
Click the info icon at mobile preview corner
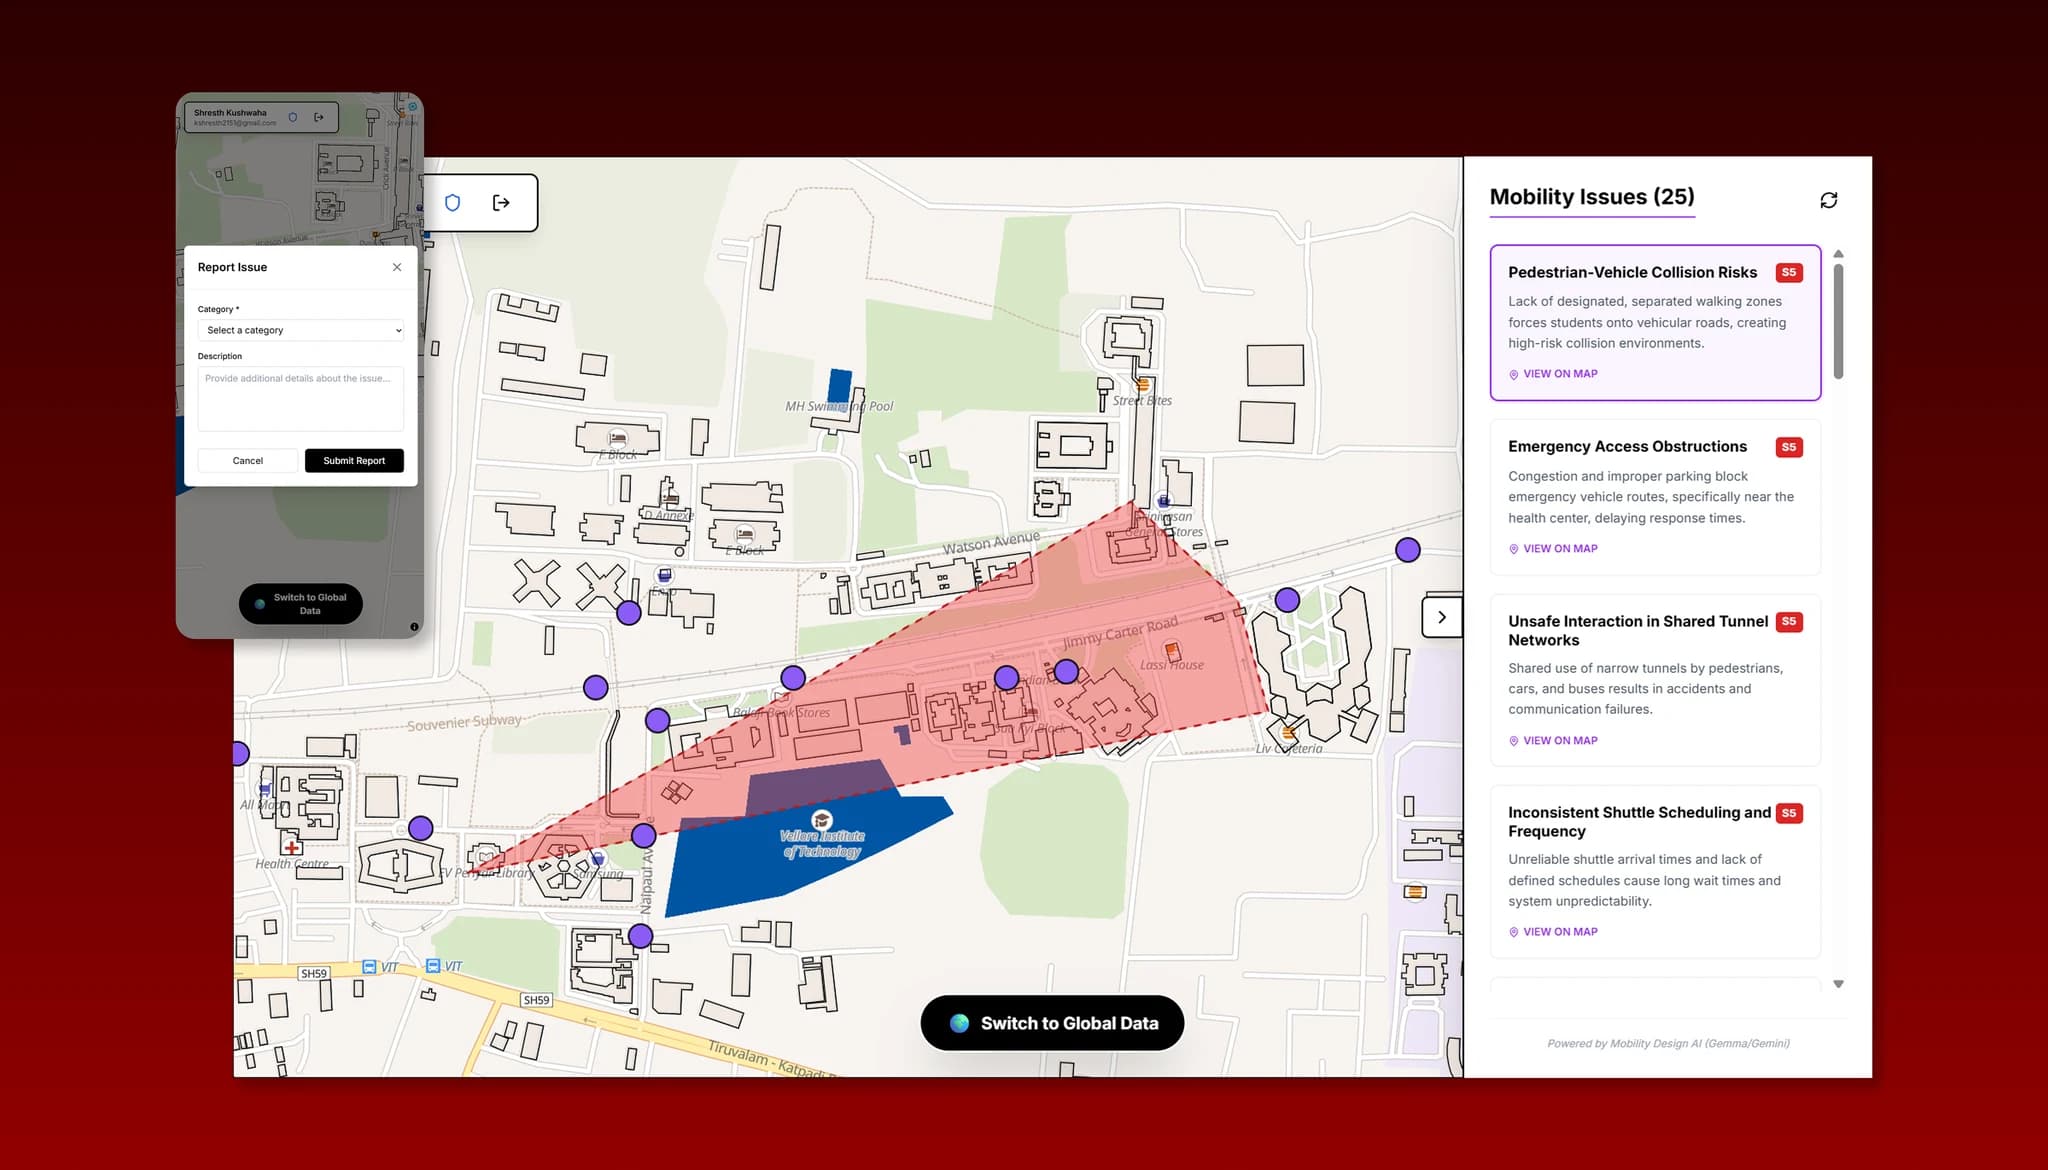(x=414, y=627)
